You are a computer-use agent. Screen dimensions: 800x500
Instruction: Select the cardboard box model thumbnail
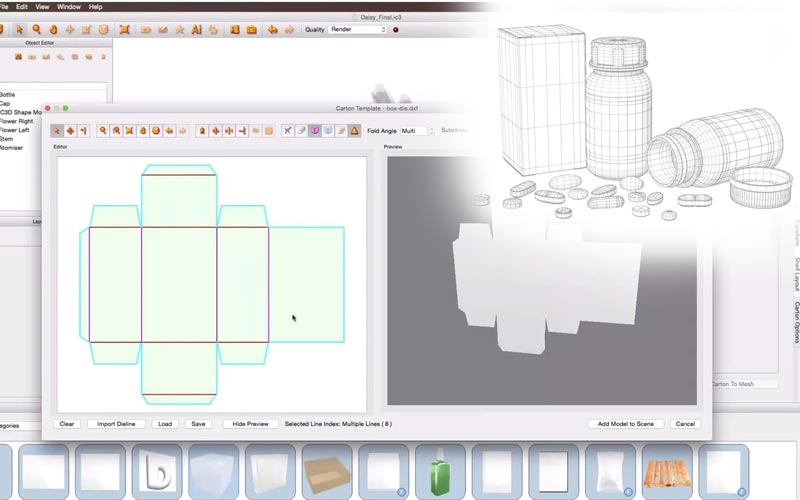coord(327,472)
